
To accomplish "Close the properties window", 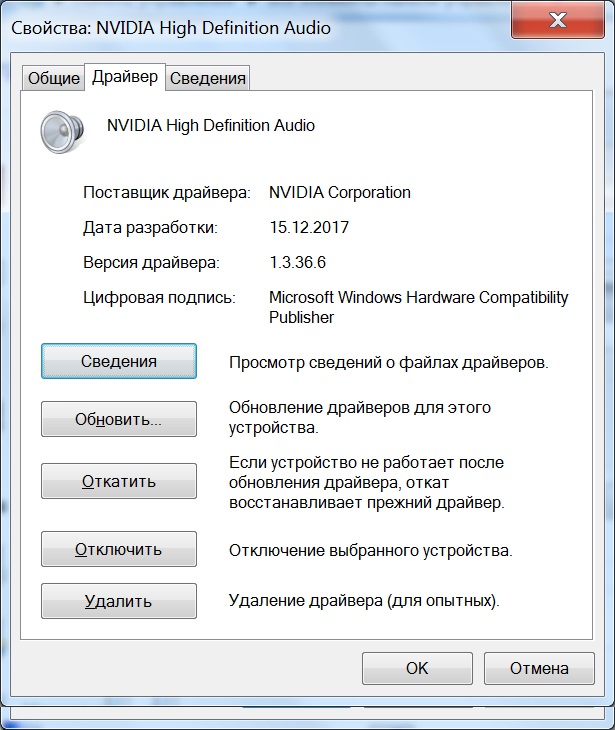I will (x=561, y=19).
